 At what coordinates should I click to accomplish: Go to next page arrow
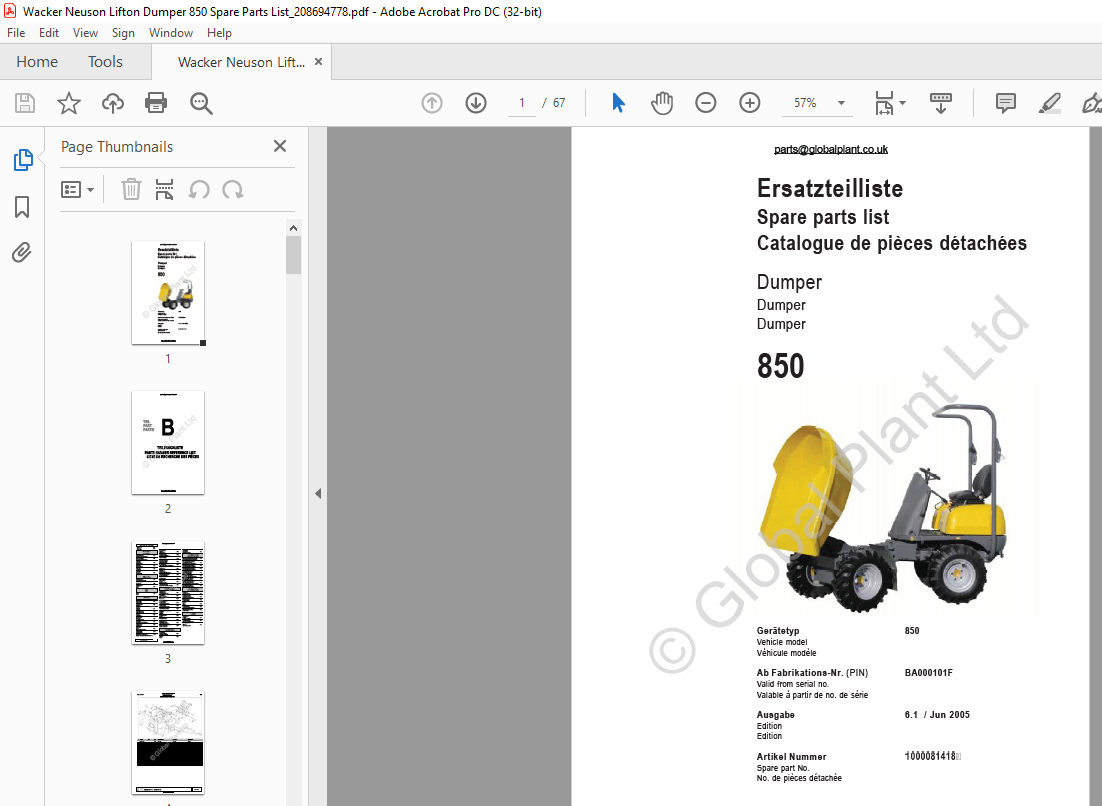[x=476, y=103]
